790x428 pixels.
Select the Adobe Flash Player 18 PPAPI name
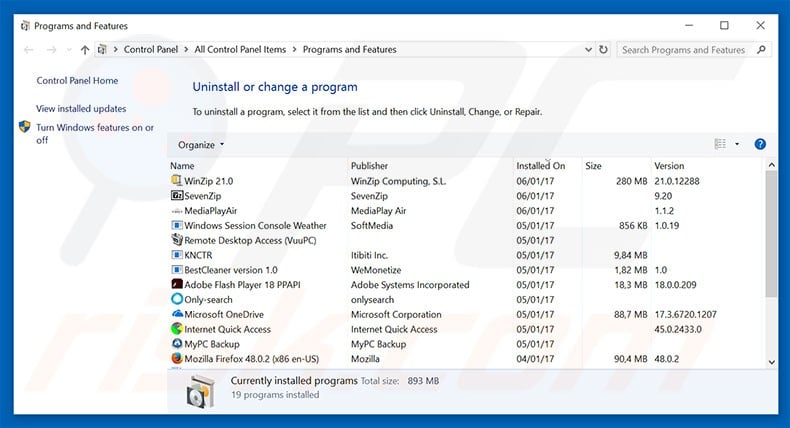click(242, 285)
